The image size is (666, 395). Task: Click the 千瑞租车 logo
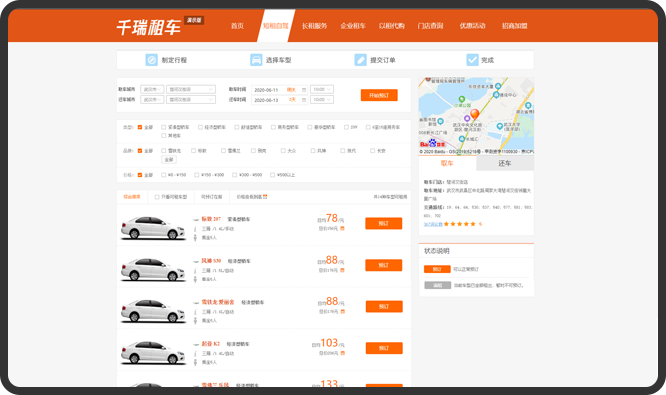click(149, 27)
